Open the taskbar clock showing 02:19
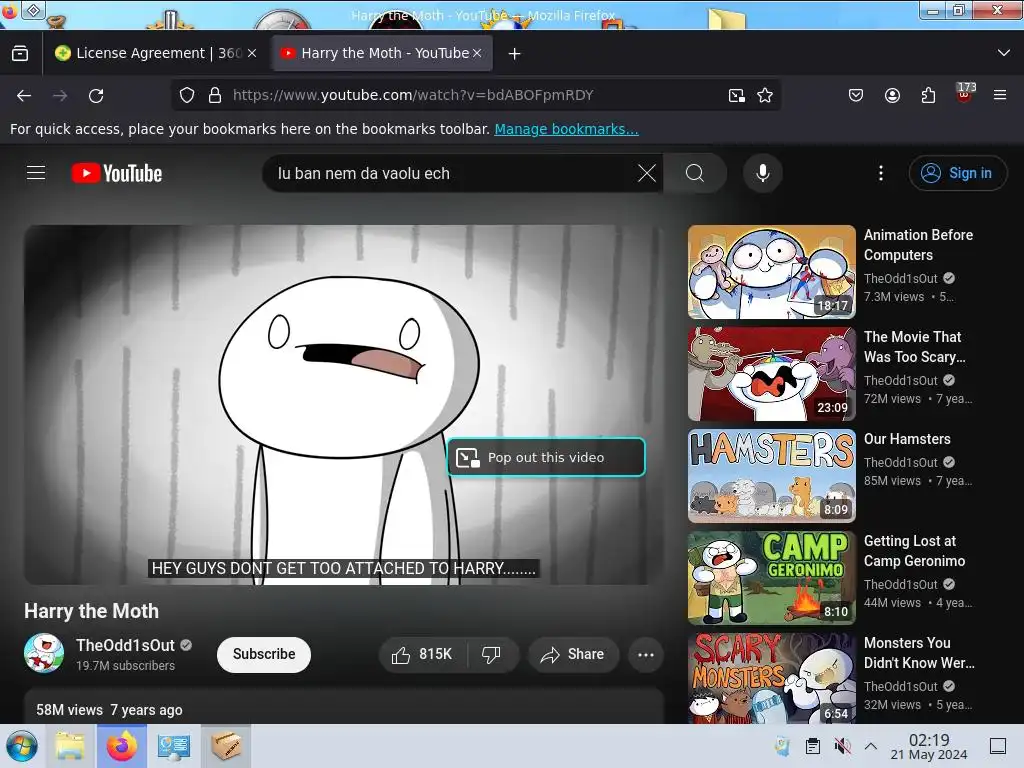Image resolution: width=1024 pixels, height=768 pixels. pos(929,746)
